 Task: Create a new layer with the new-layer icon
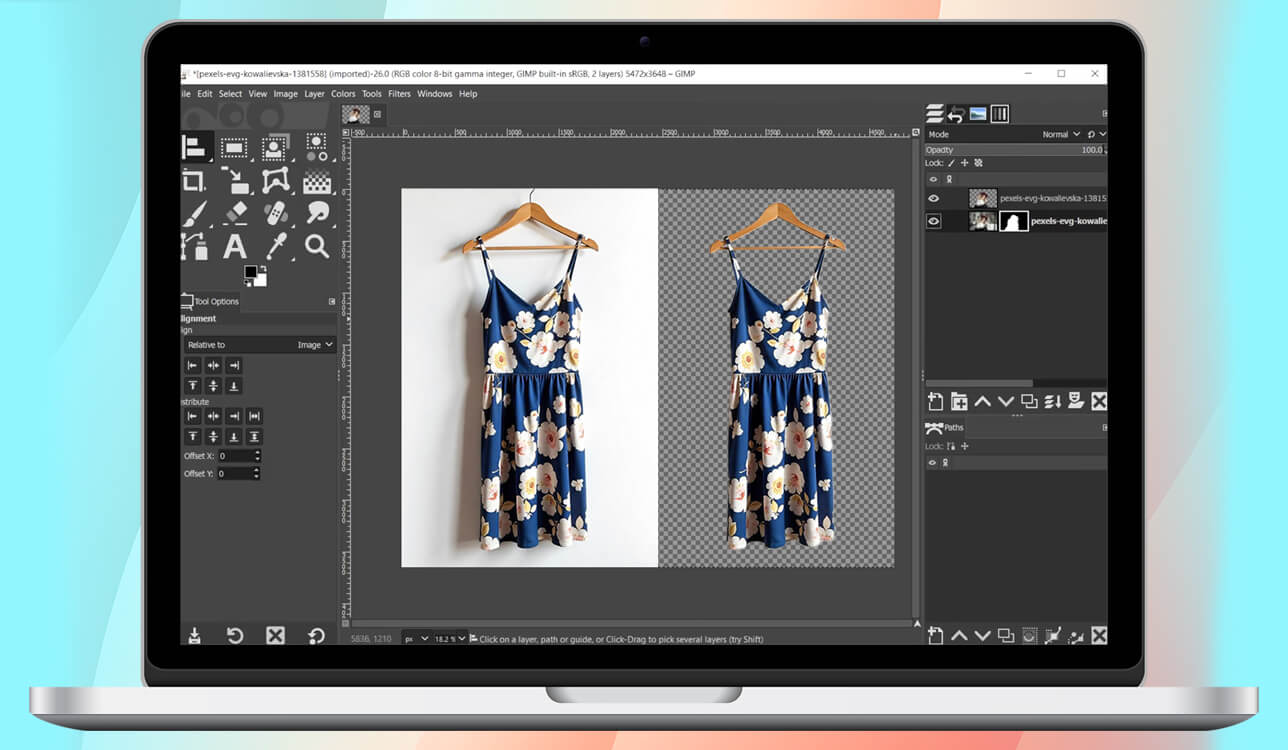tap(936, 401)
